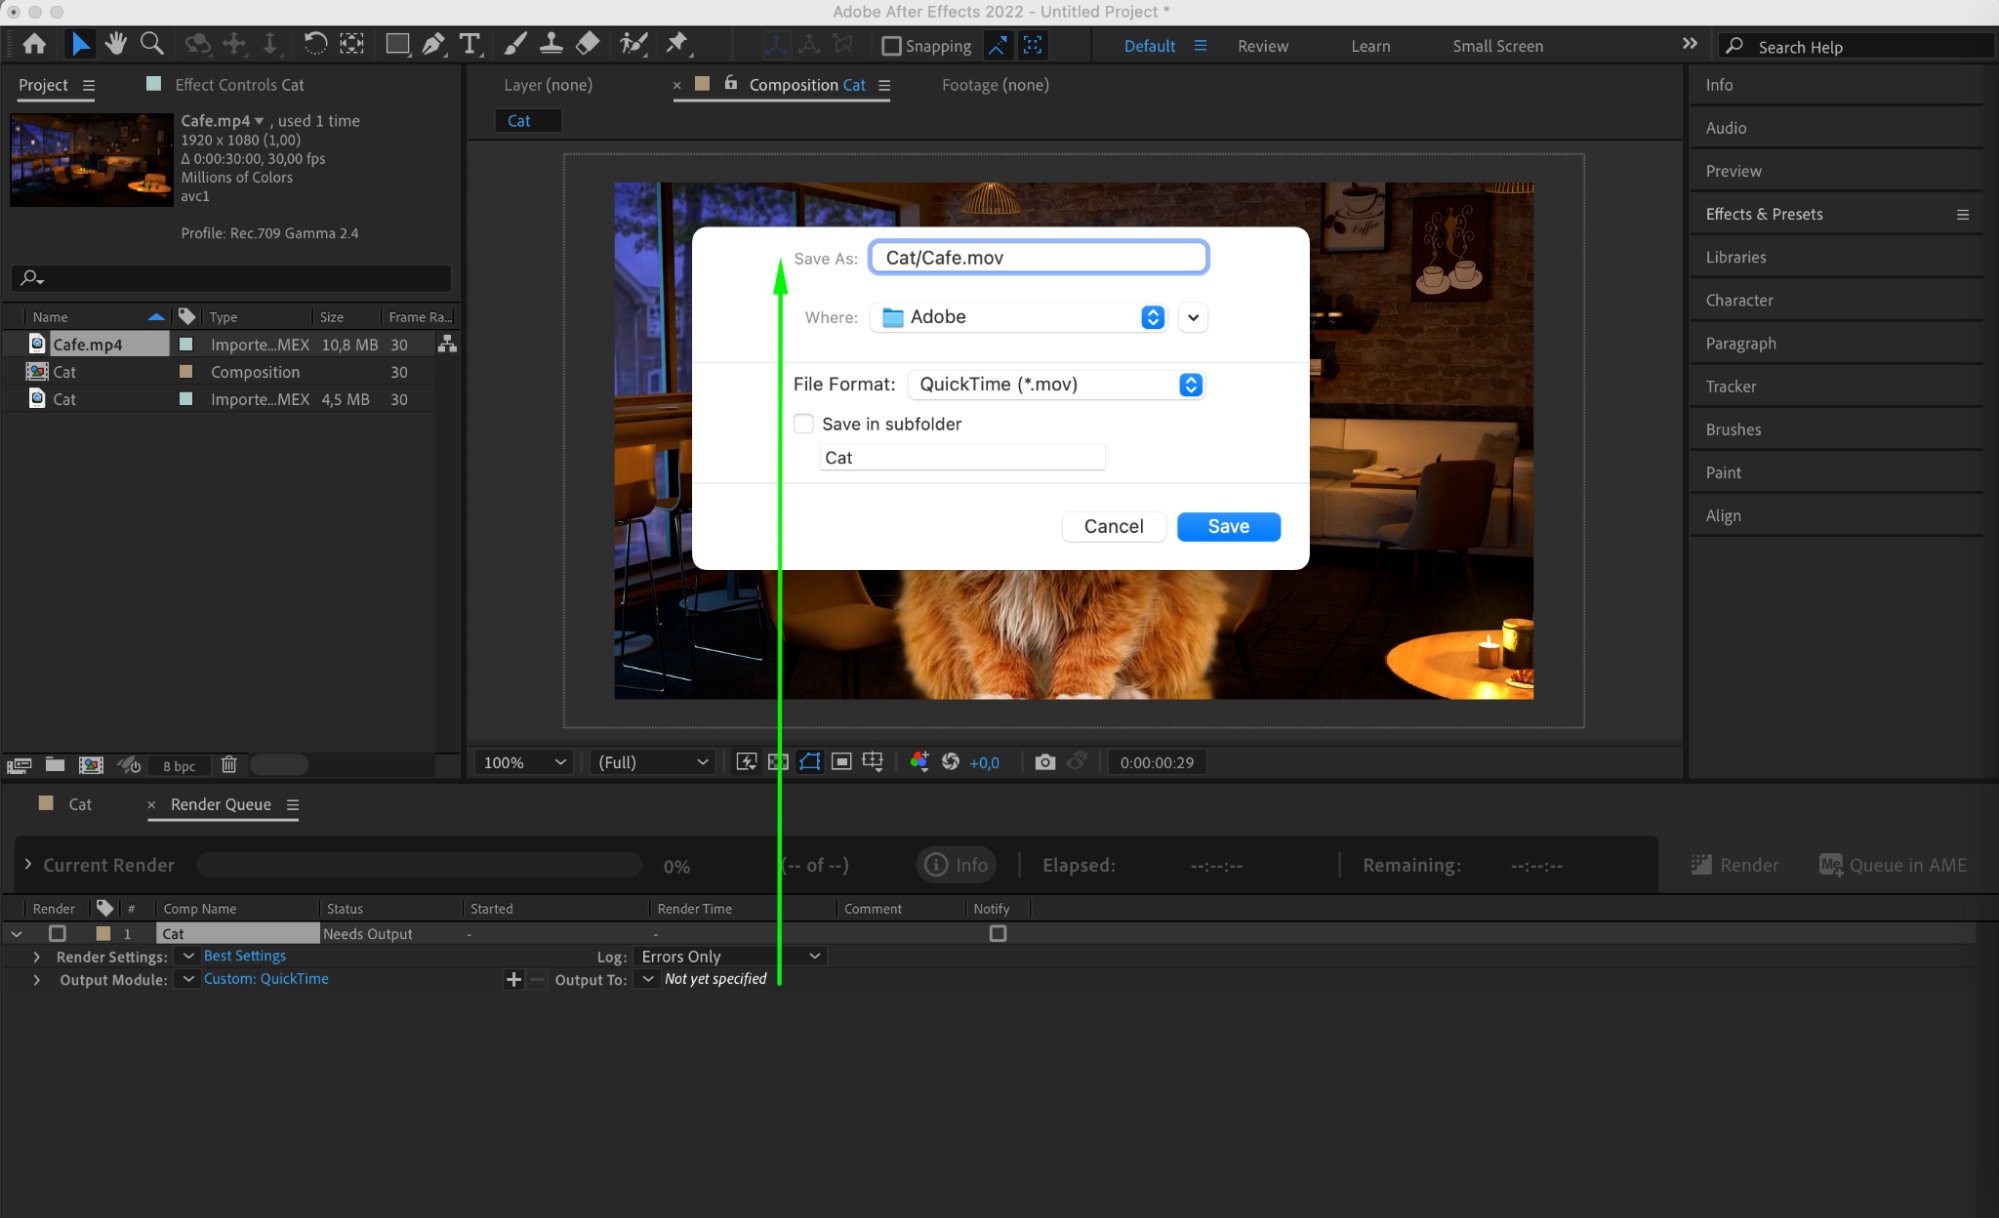
Task: Click the snapshot camera icon
Action: pos(1045,762)
